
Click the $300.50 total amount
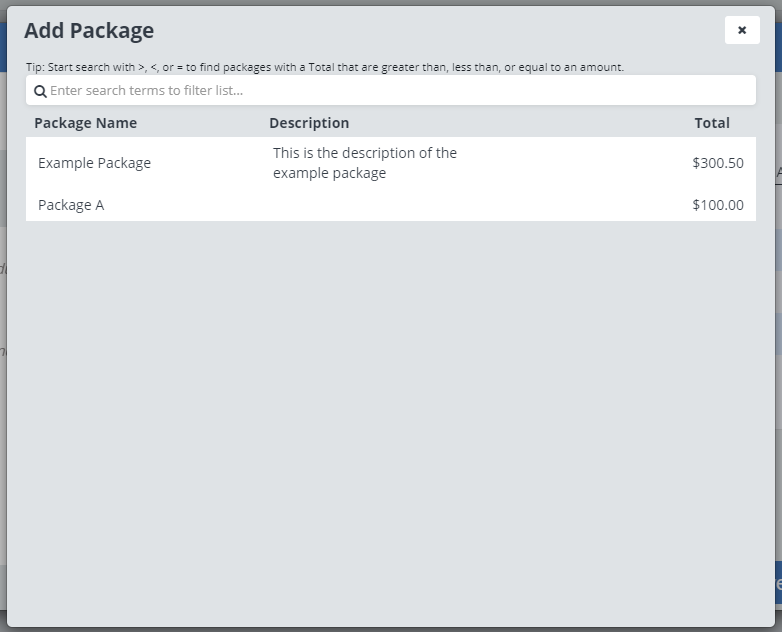[x=717, y=163]
